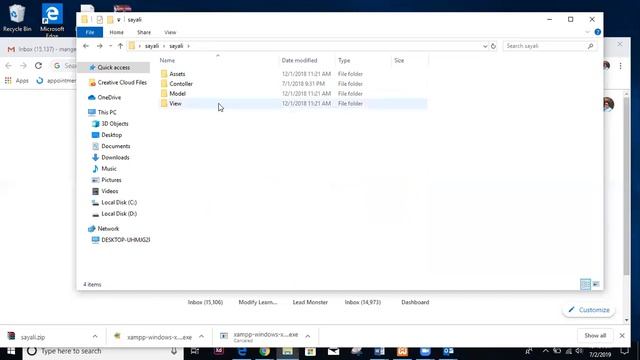
Task: Open Dashboard shortcut in Chrome
Action: [x=415, y=302]
